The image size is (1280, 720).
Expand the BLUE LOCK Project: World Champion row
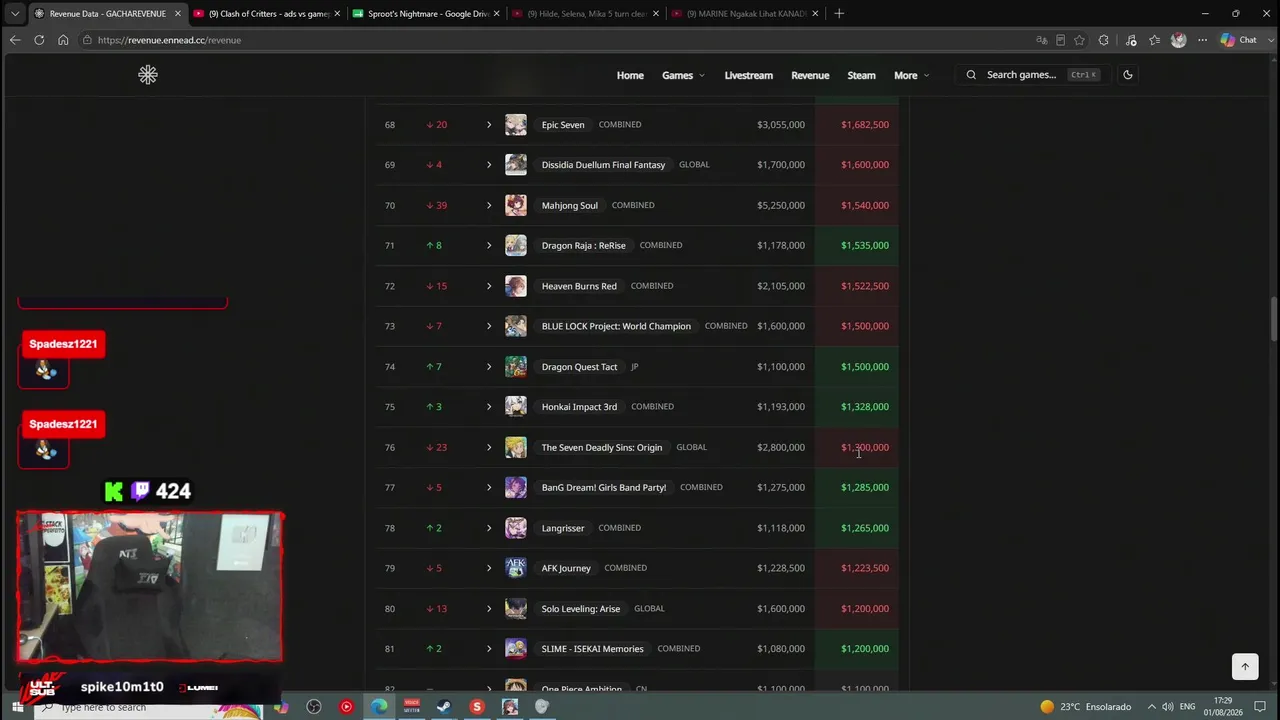tap(489, 326)
